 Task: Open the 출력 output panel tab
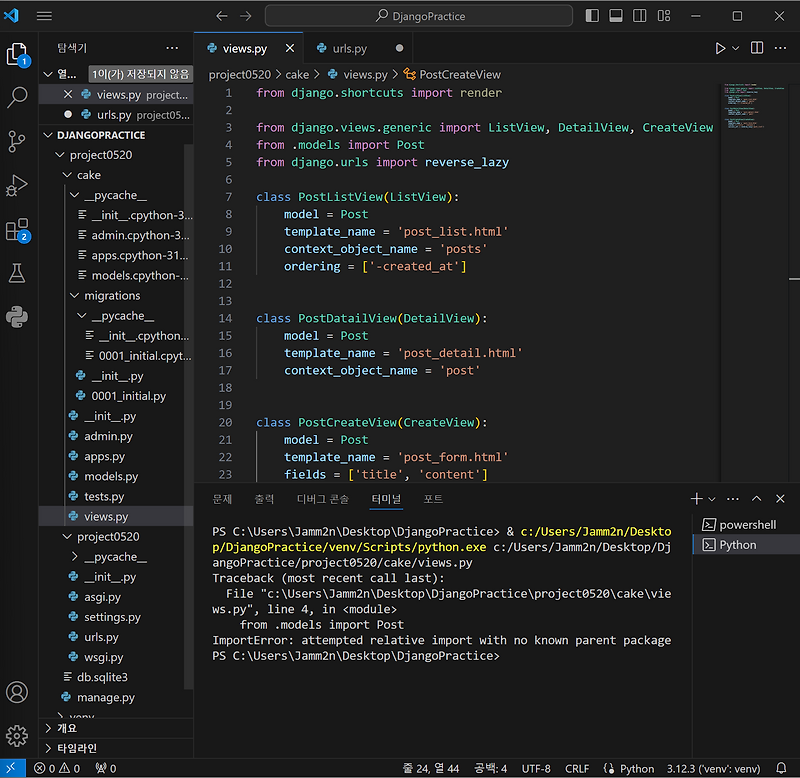coord(264,499)
